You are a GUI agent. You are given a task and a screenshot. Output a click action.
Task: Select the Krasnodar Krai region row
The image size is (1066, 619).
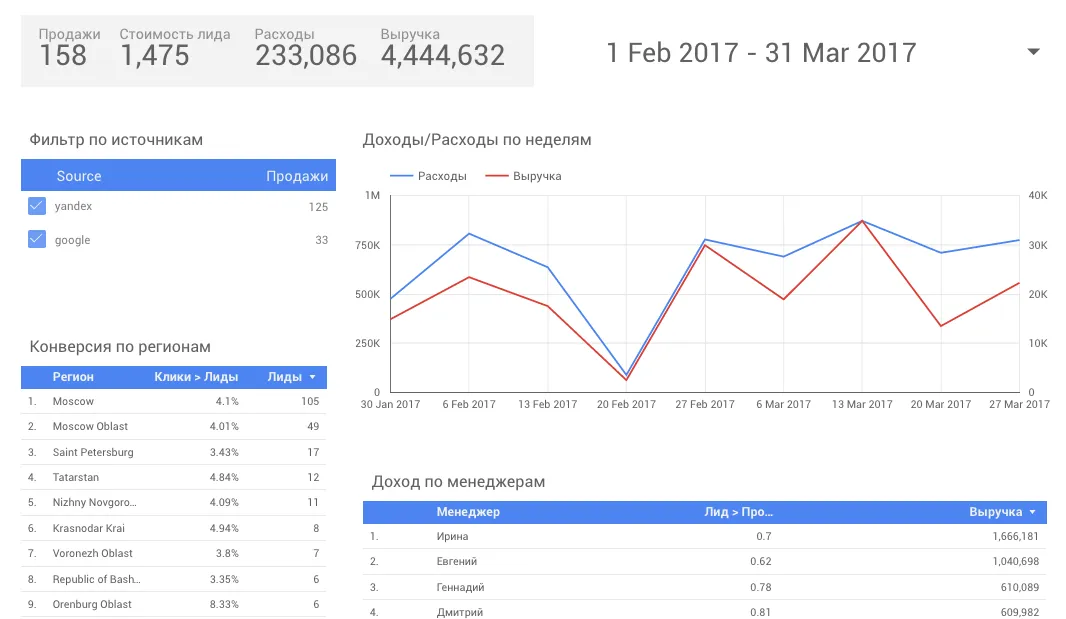(x=173, y=529)
